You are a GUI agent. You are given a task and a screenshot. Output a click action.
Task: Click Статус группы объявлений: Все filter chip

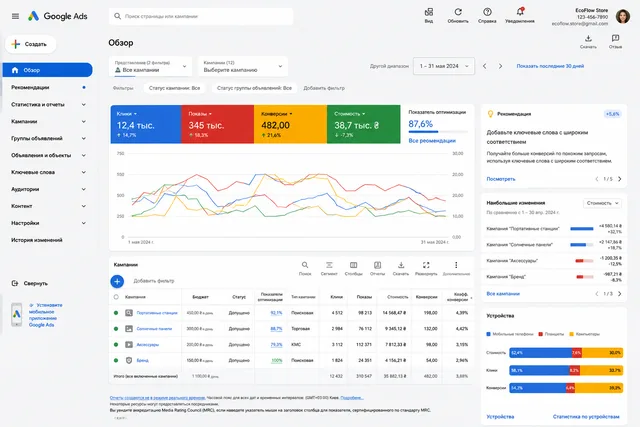[254, 88]
